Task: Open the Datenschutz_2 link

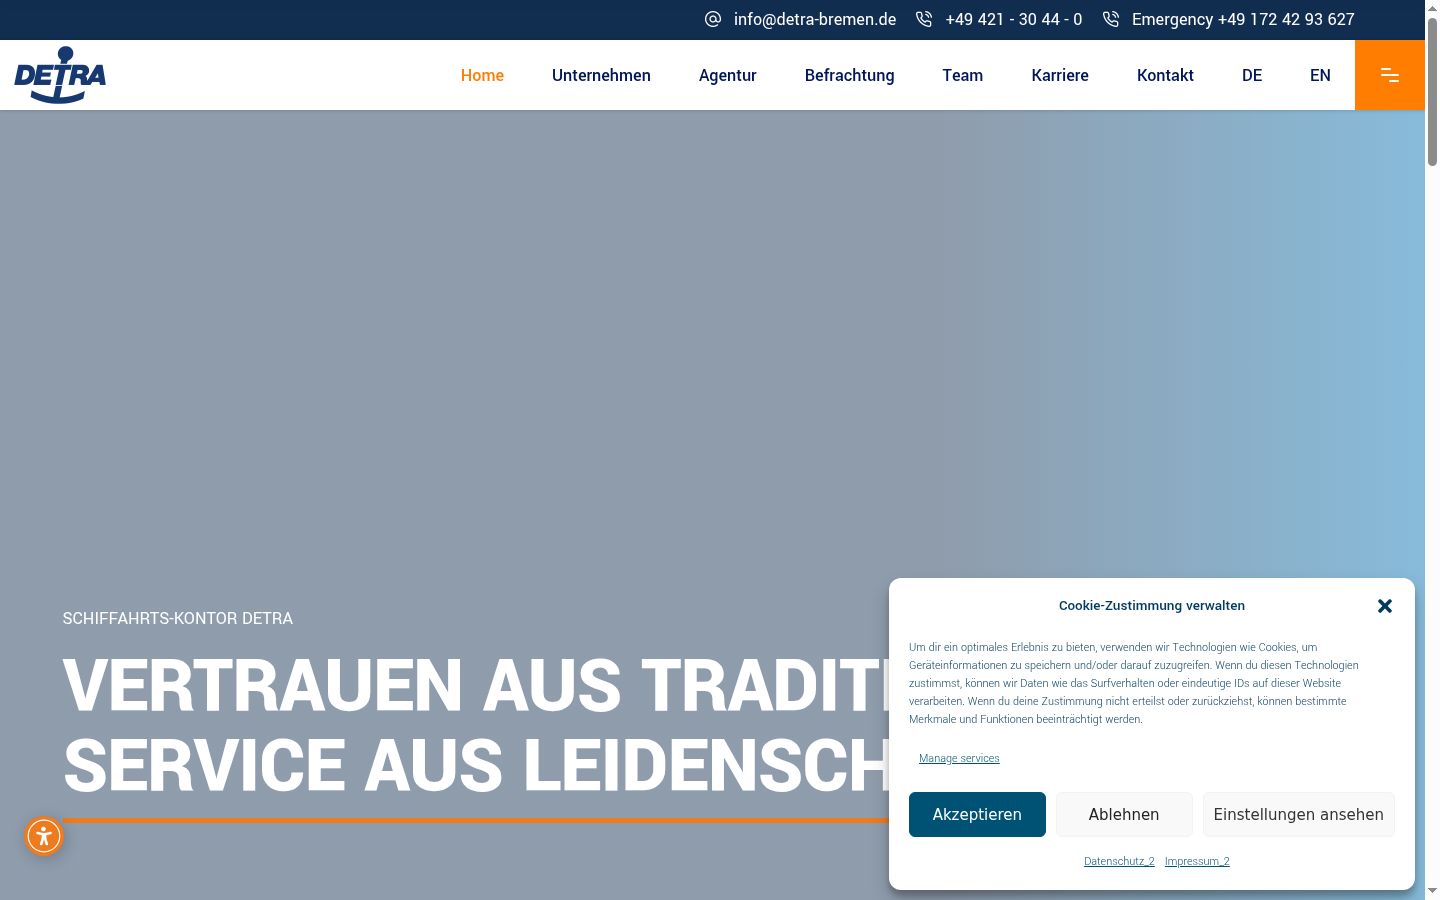Action: [x=1119, y=861]
